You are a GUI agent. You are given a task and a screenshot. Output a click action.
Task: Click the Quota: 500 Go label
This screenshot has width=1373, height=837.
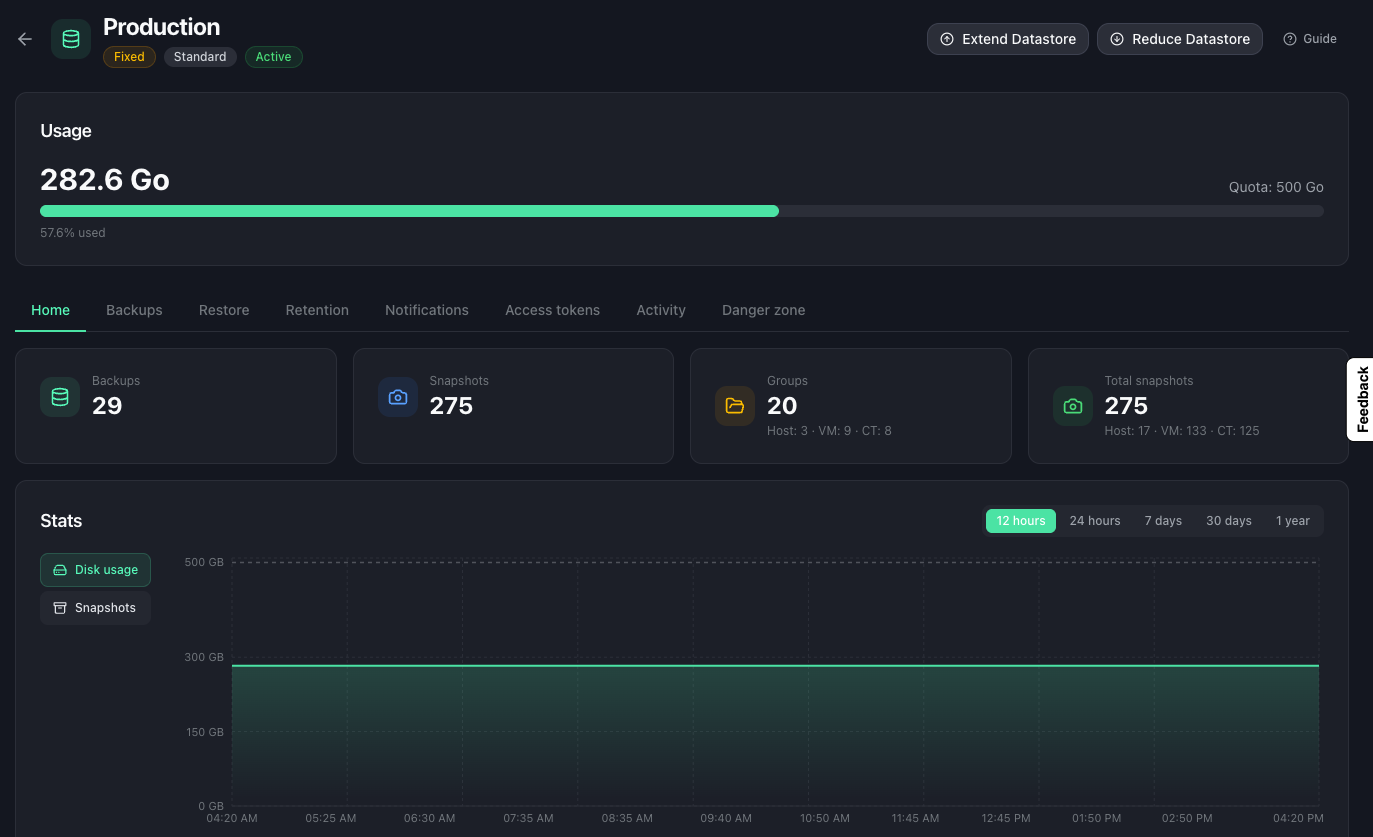coord(1276,187)
